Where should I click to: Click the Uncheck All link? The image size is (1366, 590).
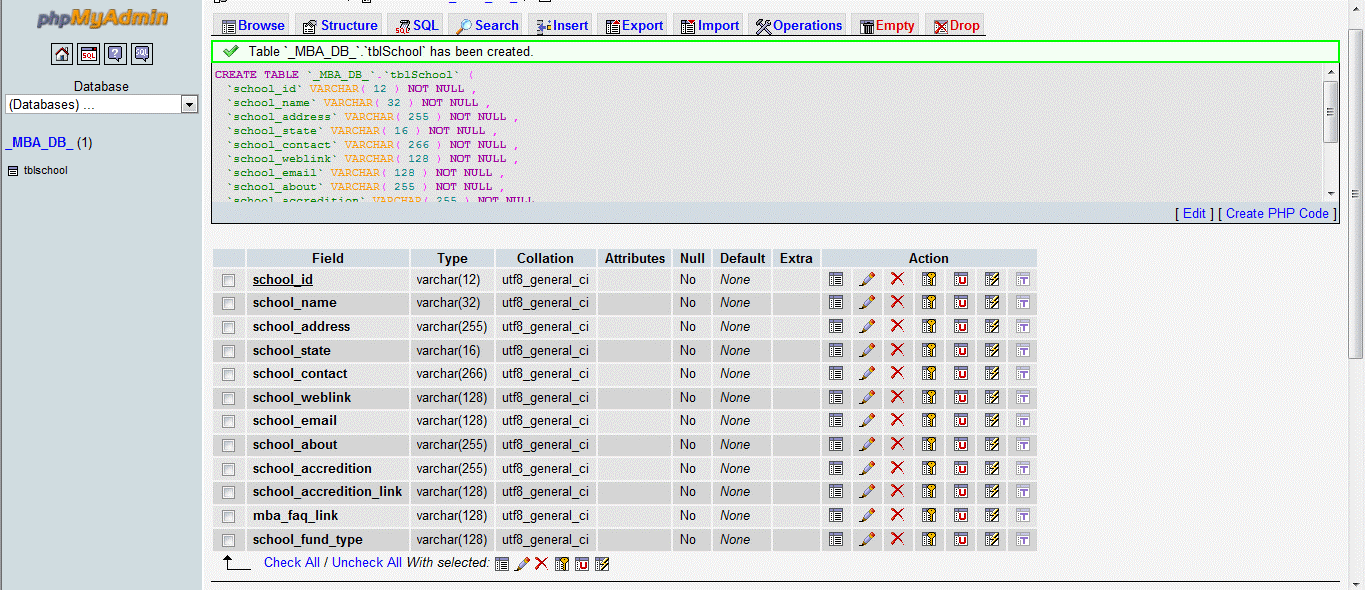pos(367,563)
